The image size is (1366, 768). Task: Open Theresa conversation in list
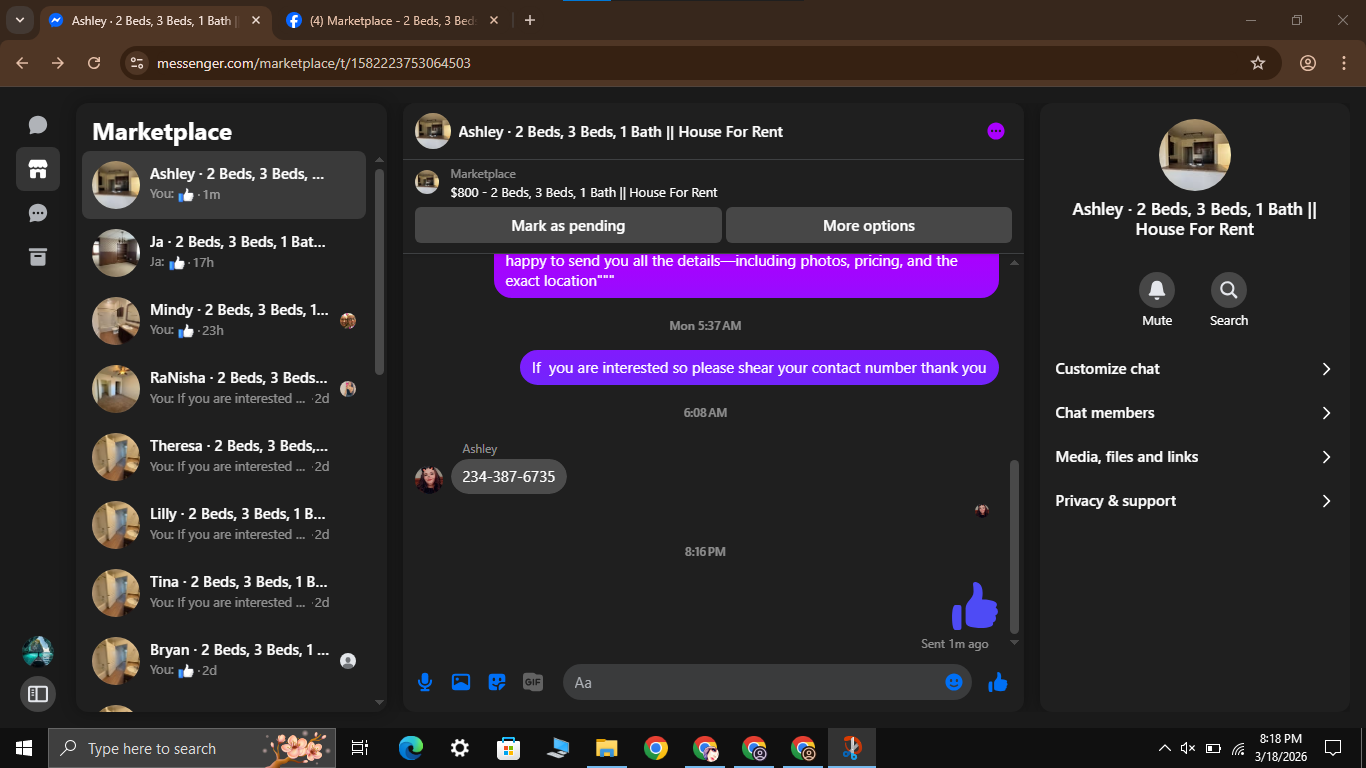coord(224,456)
